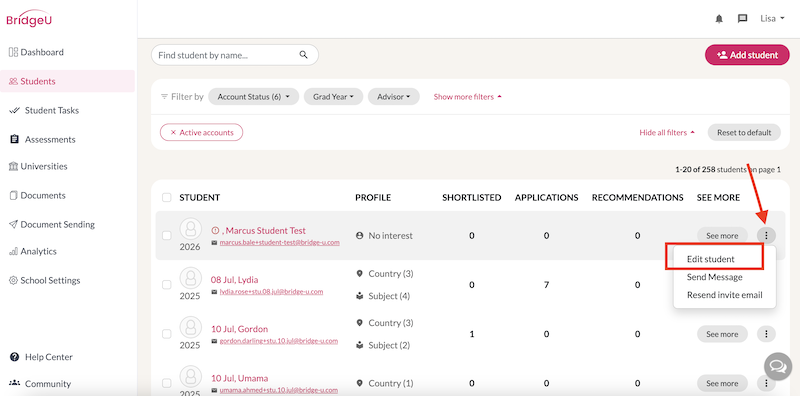Image resolution: width=800 pixels, height=396 pixels.
Task: Open the messages chat icon in header
Action: pyautogui.click(x=742, y=19)
